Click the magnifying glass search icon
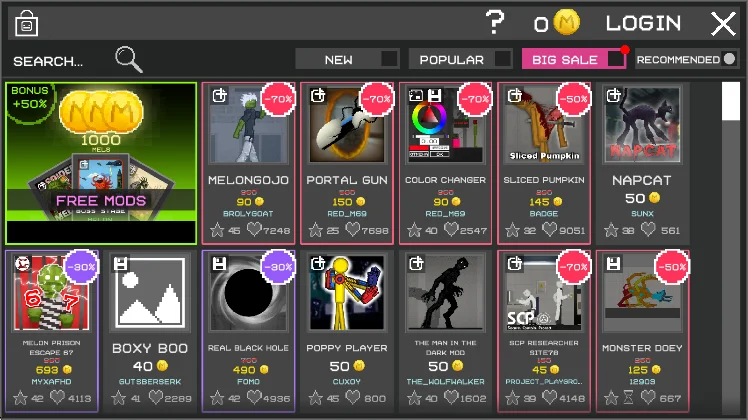Screen dimensions: 748x420 (x=129, y=60)
